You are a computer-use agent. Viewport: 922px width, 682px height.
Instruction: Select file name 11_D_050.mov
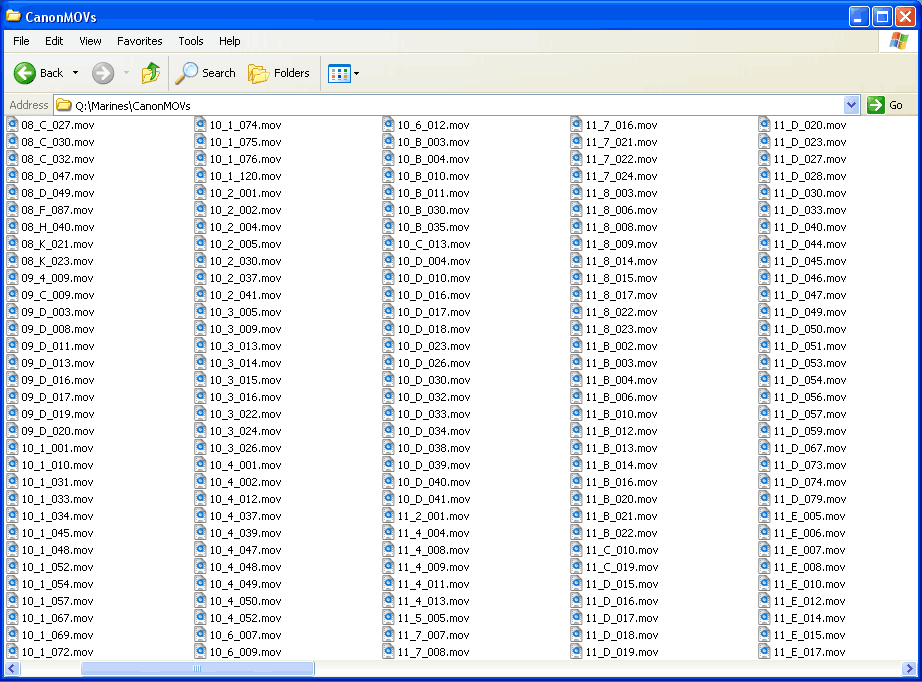810,329
